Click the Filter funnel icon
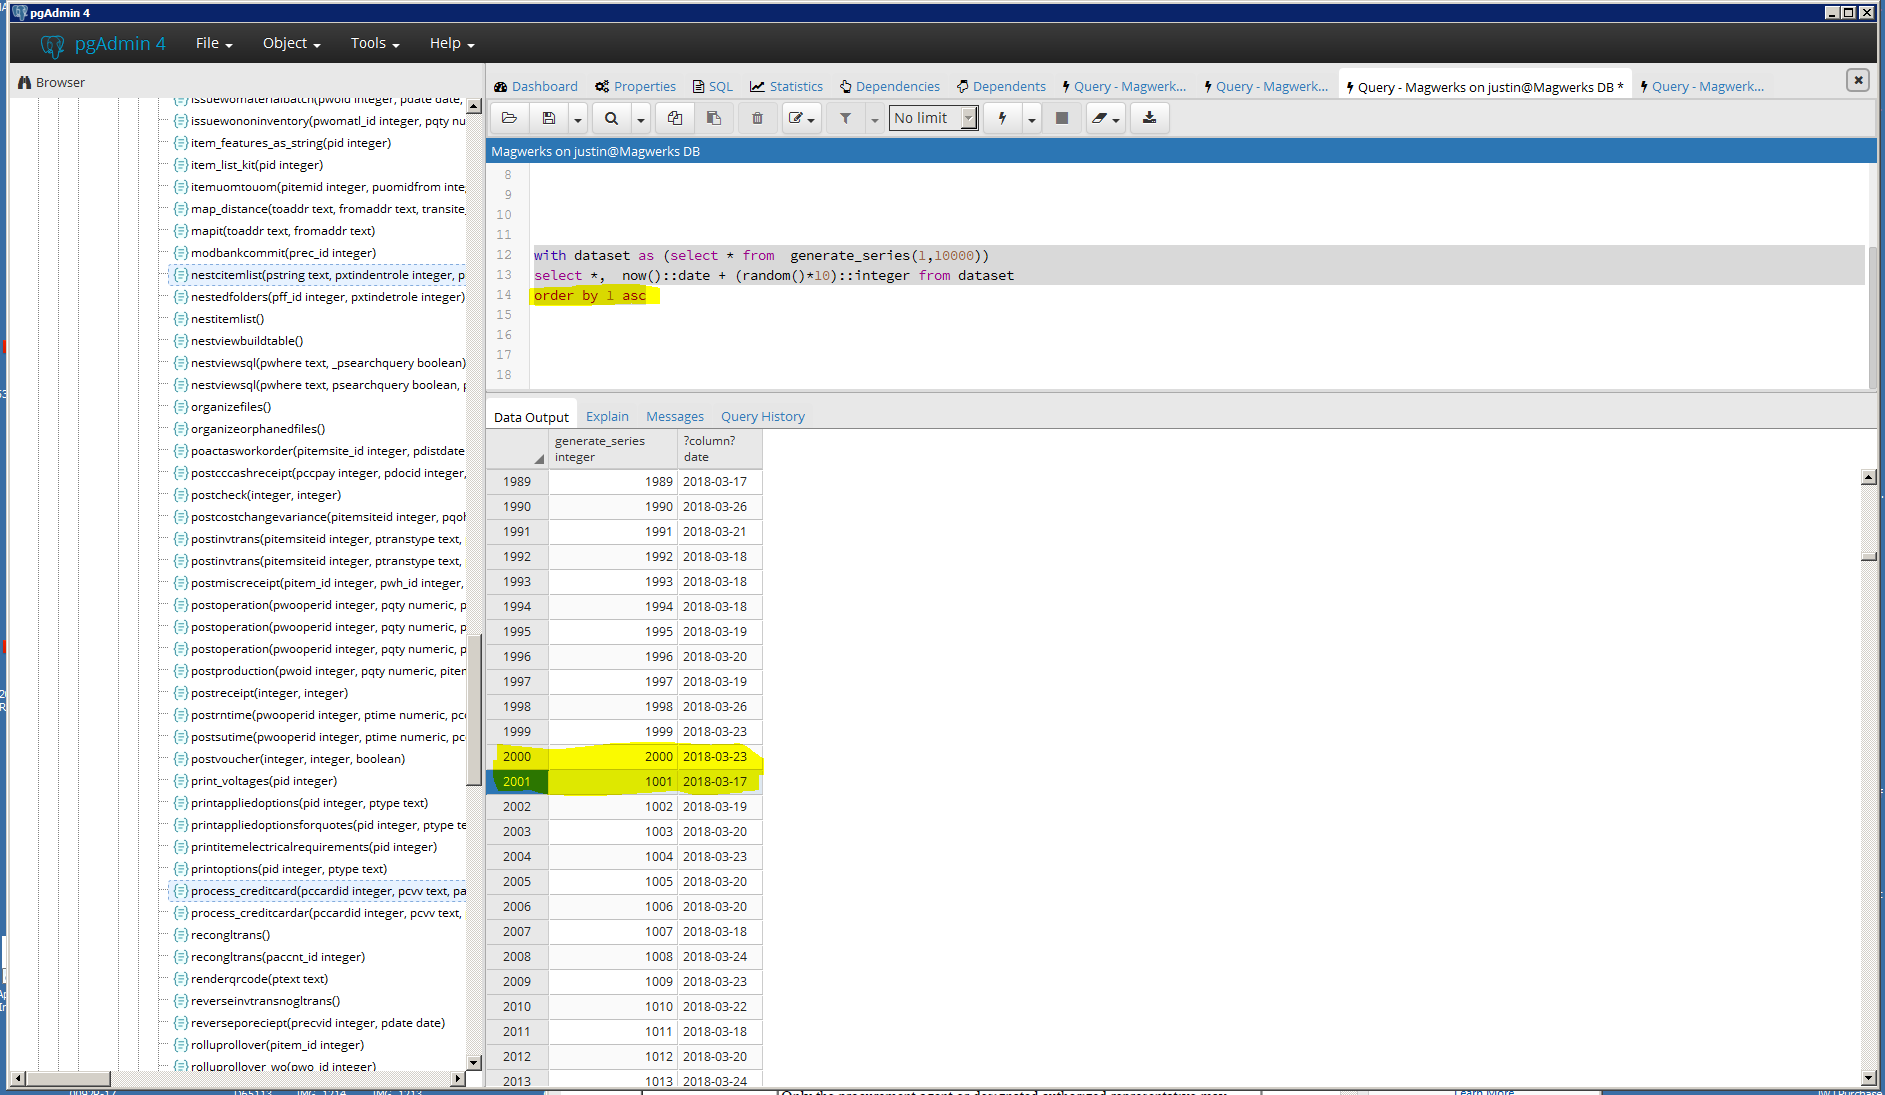This screenshot has height=1095, width=1885. [x=845, y=118]
